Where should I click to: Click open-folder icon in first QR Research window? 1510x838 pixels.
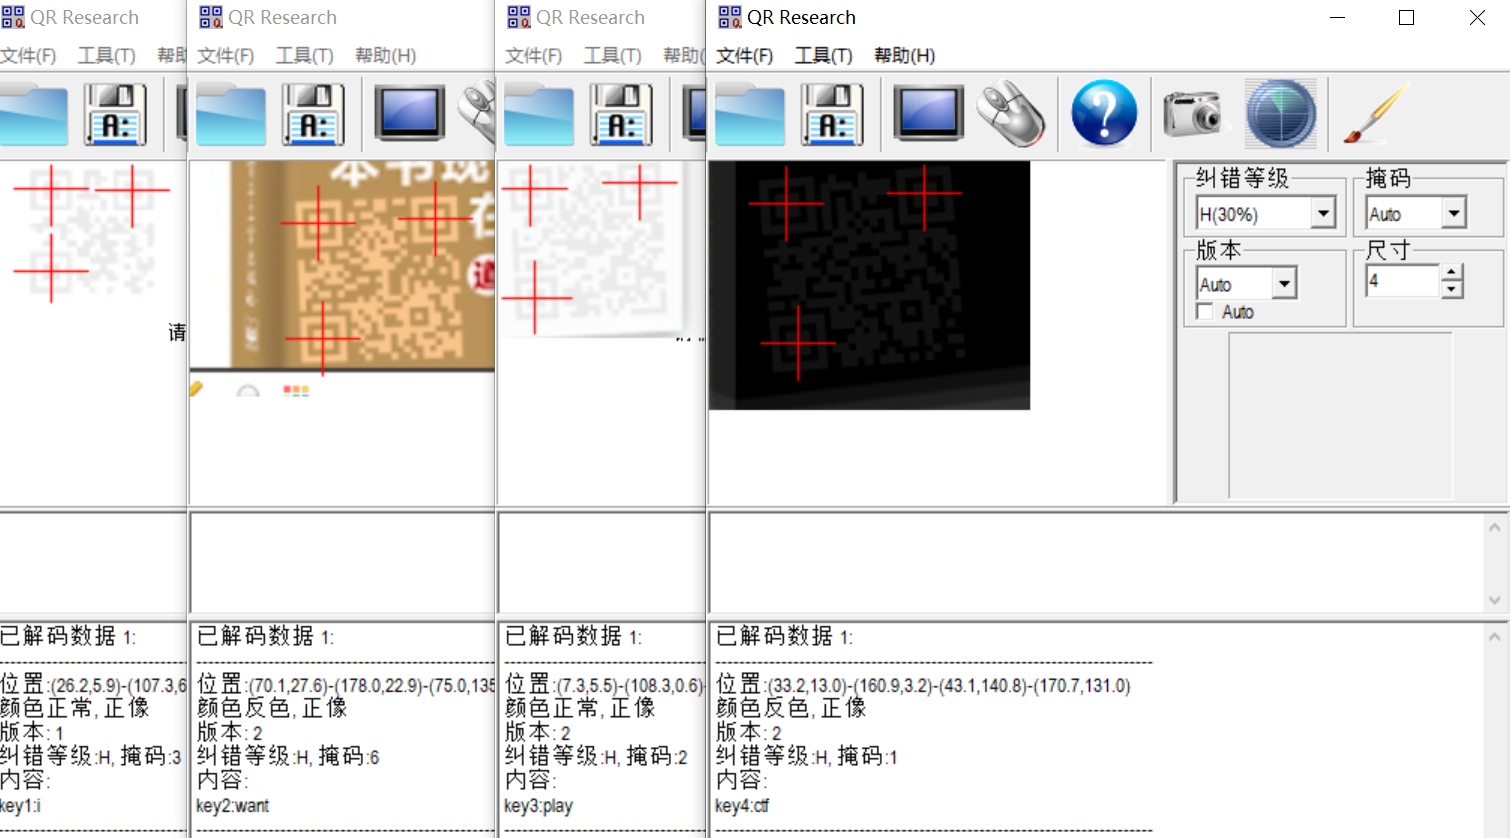34,114
